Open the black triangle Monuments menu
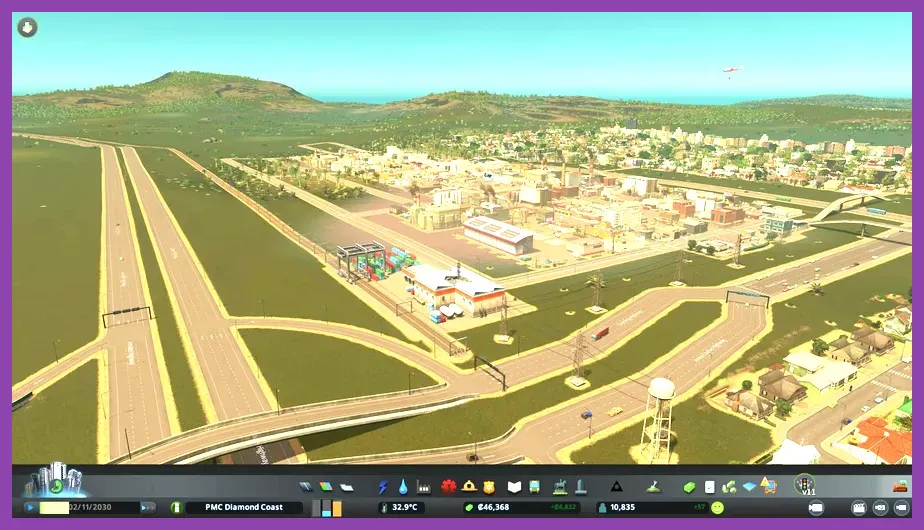The width and height of the screenshot is (924, 530). pyautogui.click(x=616, y=487)
